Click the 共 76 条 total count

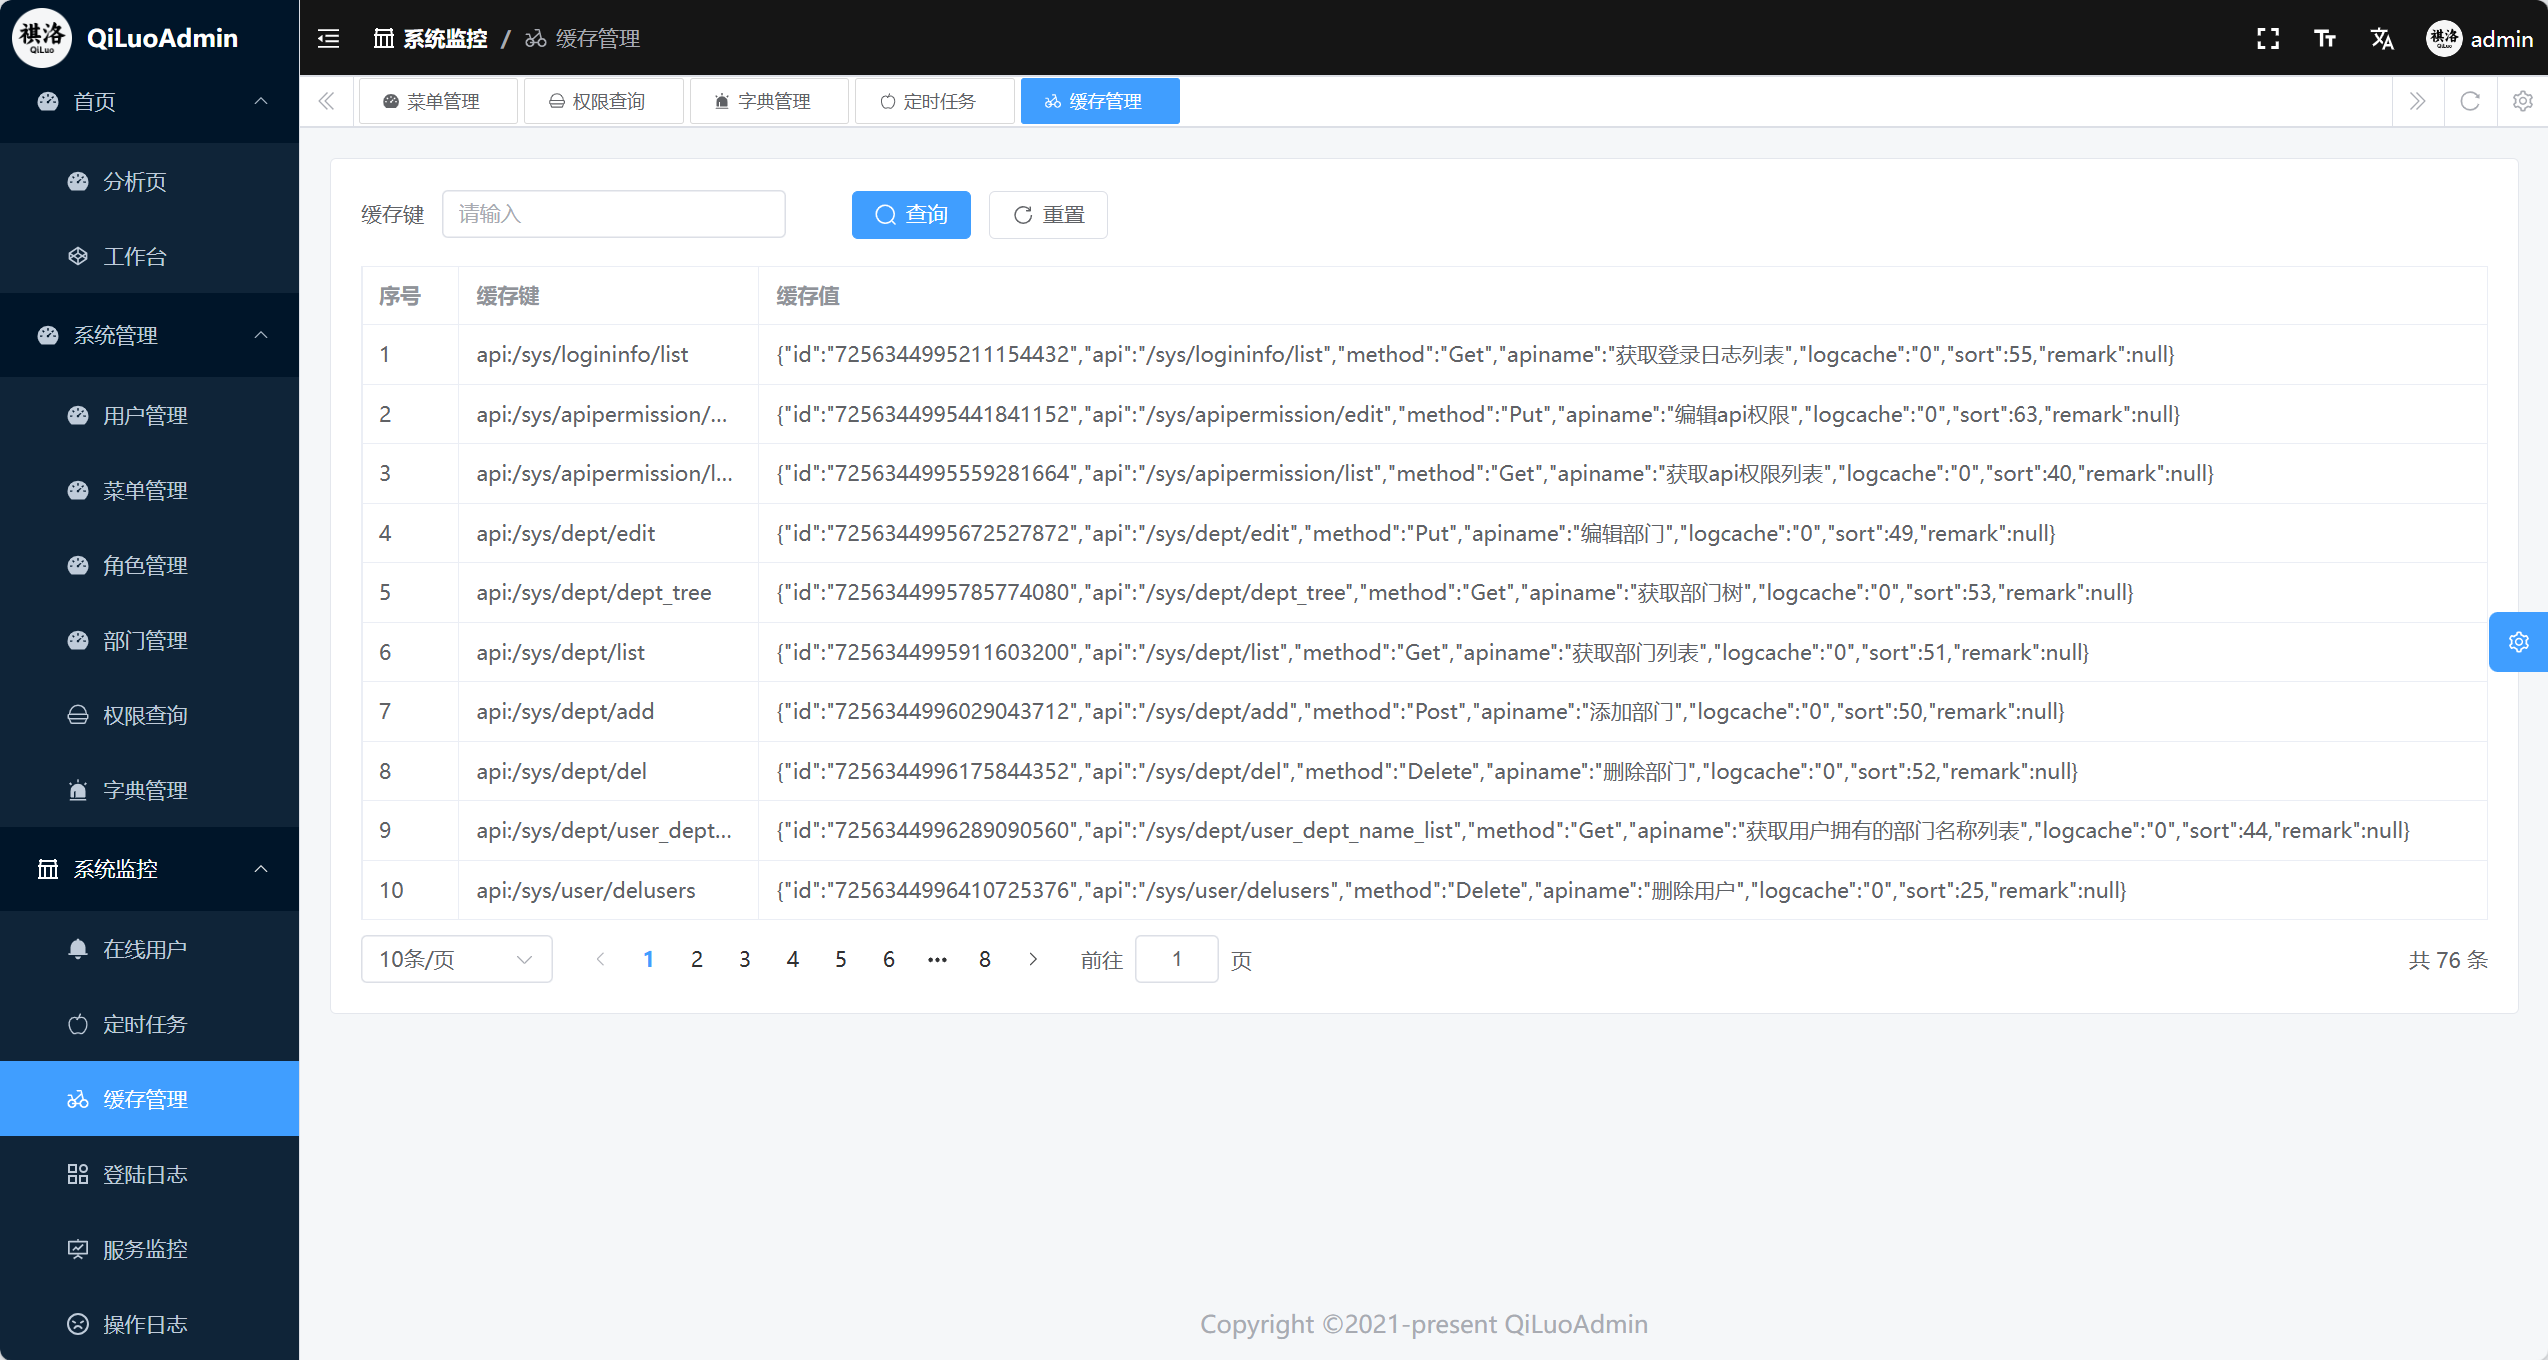2448,960
